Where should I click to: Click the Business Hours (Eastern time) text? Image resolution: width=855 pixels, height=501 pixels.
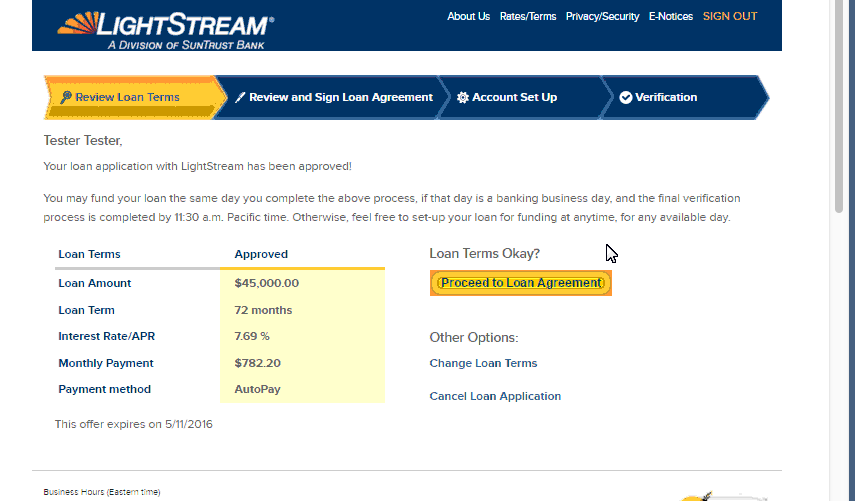pyautogui.click(x=102, y=492)
